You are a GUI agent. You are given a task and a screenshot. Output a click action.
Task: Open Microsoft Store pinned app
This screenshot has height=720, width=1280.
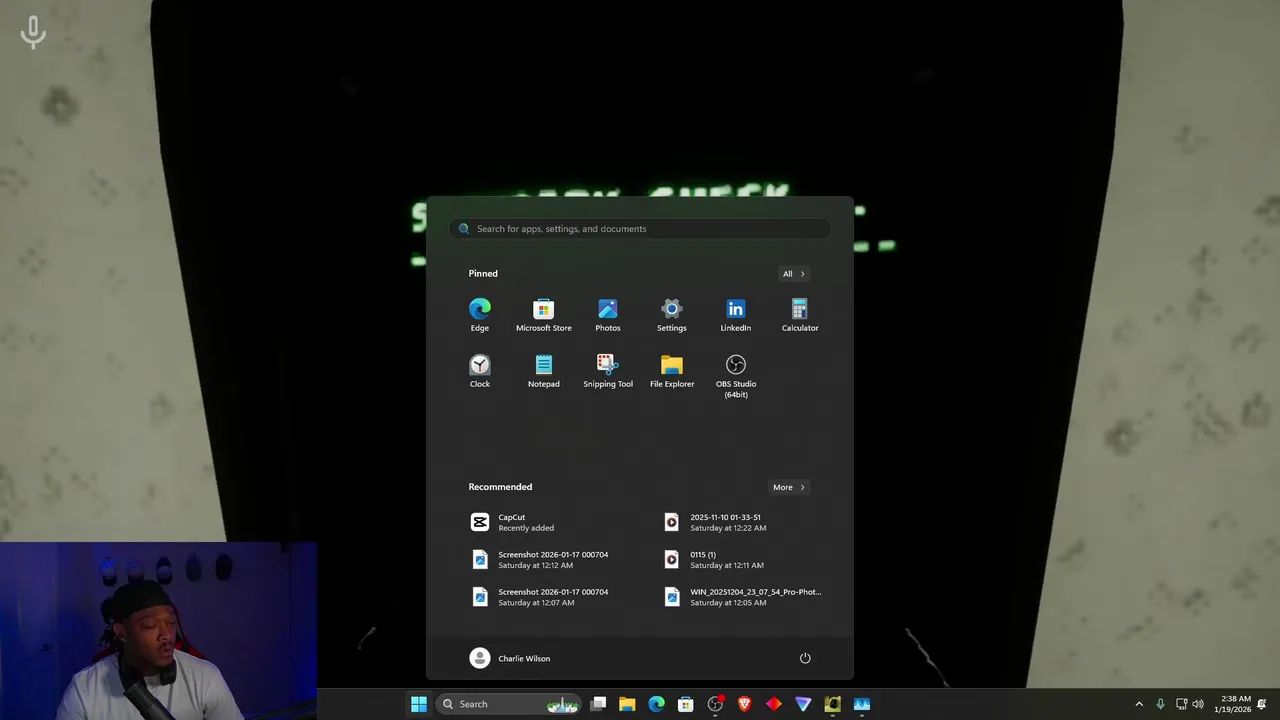coord(544,315)
